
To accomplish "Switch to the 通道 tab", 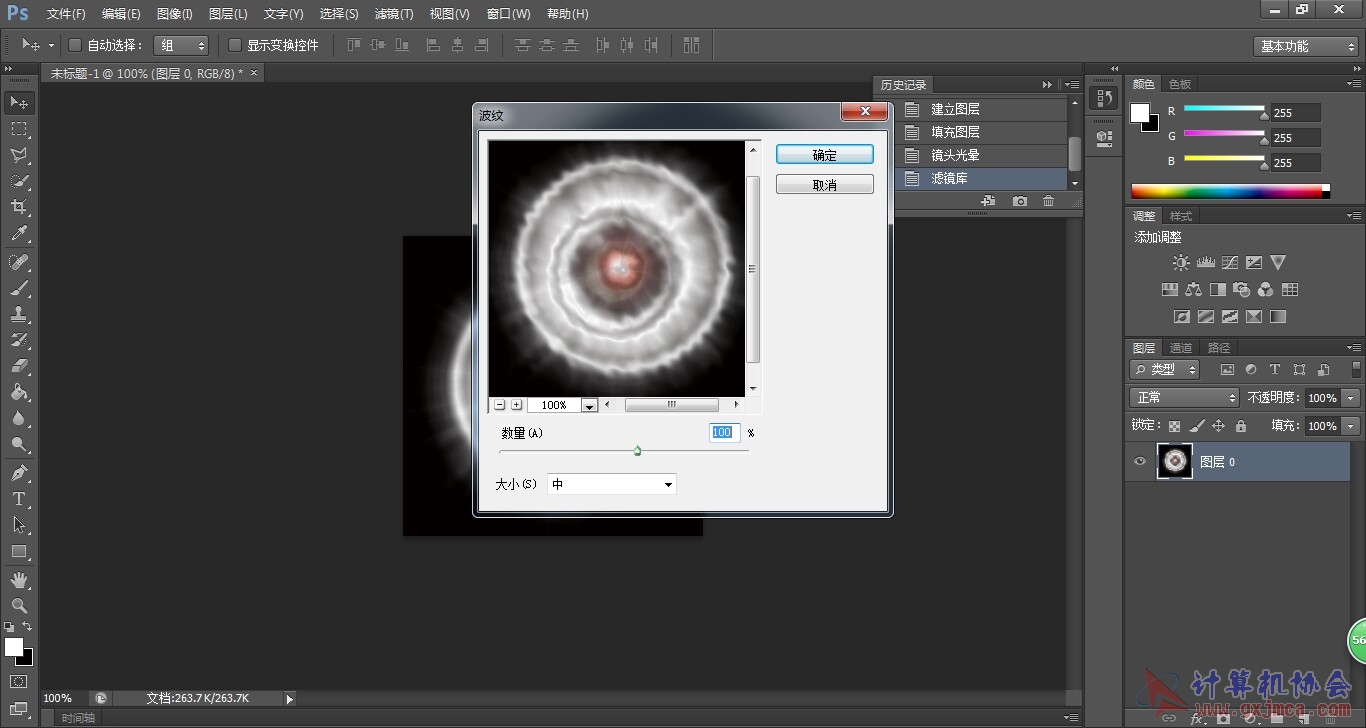I will pyautogui.click(x=1181, y=348).
